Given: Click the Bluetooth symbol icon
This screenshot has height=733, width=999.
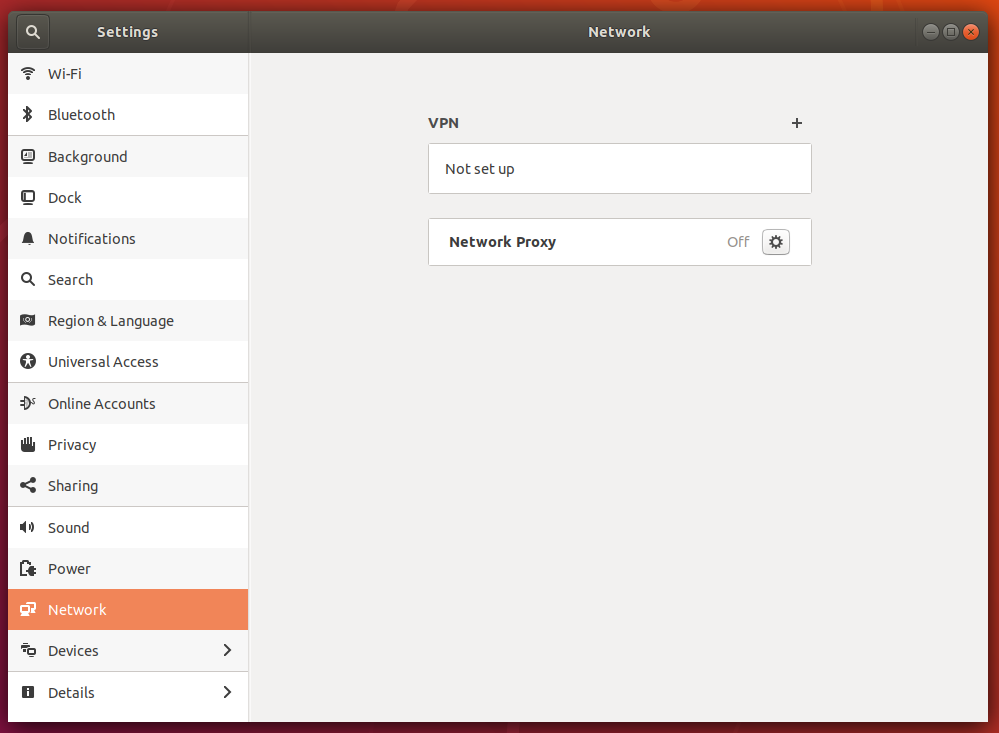Looking at the screenshot, I should [x=28, y=114].
